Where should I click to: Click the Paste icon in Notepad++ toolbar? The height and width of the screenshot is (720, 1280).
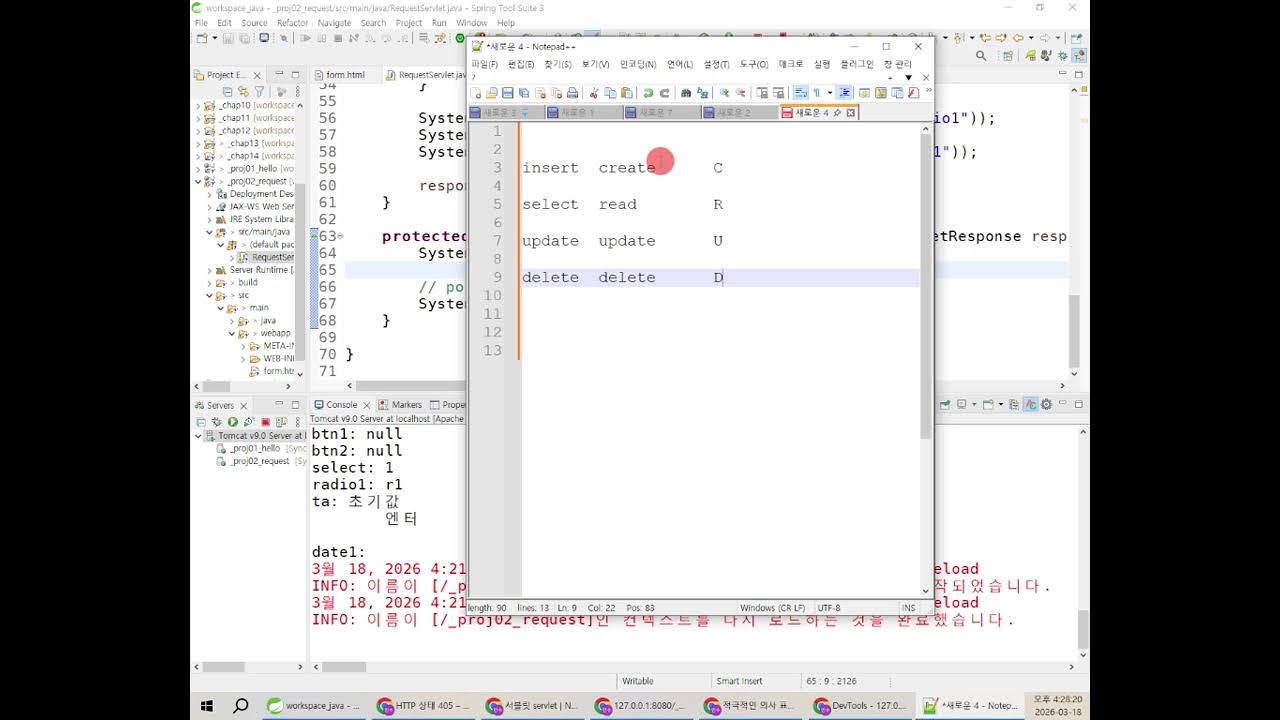627,93
